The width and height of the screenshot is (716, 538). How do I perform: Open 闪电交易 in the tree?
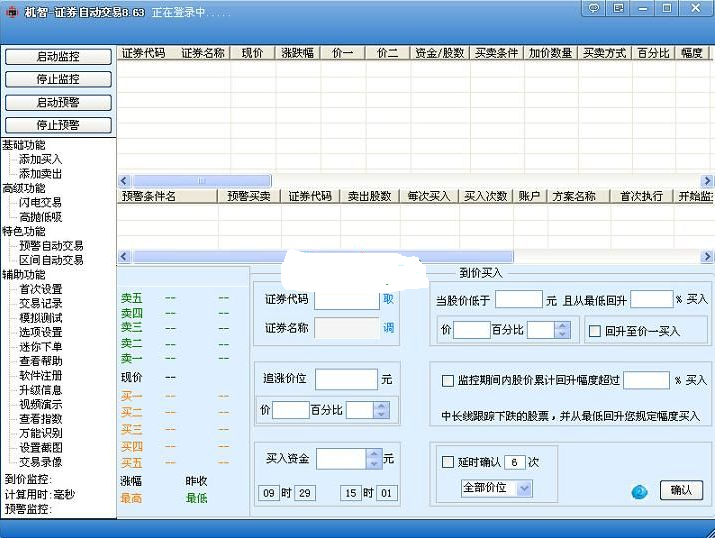[x=40, y=202]
